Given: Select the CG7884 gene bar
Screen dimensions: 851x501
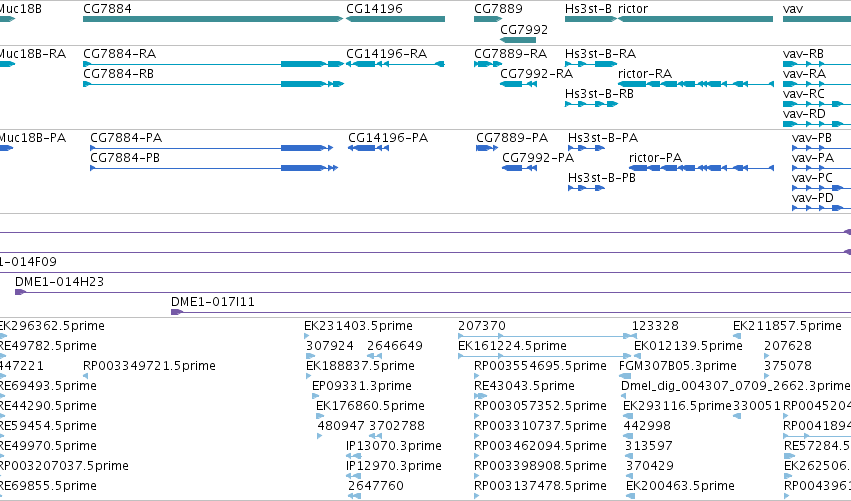Looking at the screenshot, I should [x=213, y=19].
